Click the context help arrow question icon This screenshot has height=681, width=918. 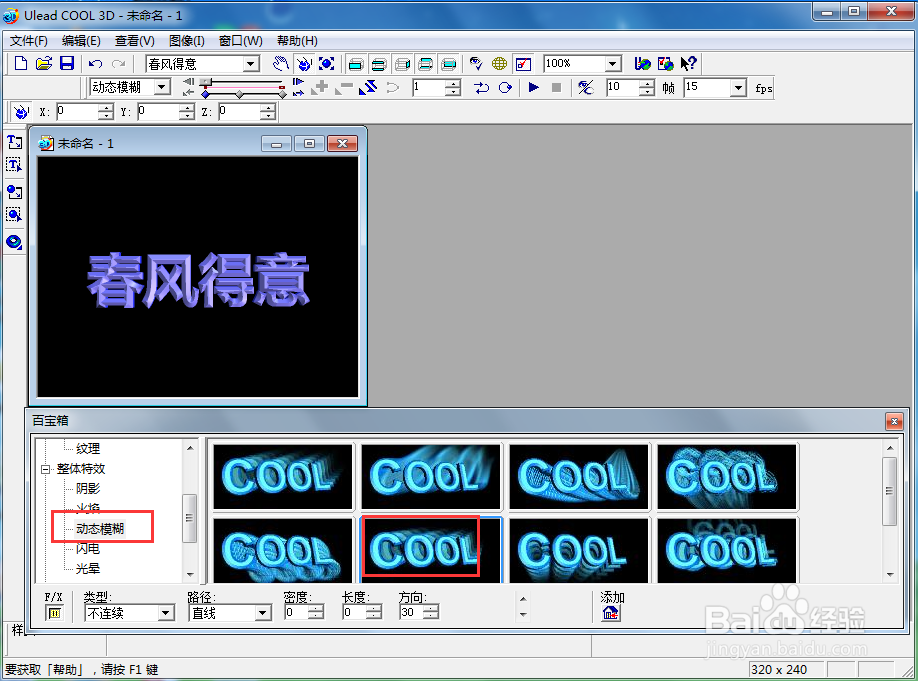(x=688, y=63)
